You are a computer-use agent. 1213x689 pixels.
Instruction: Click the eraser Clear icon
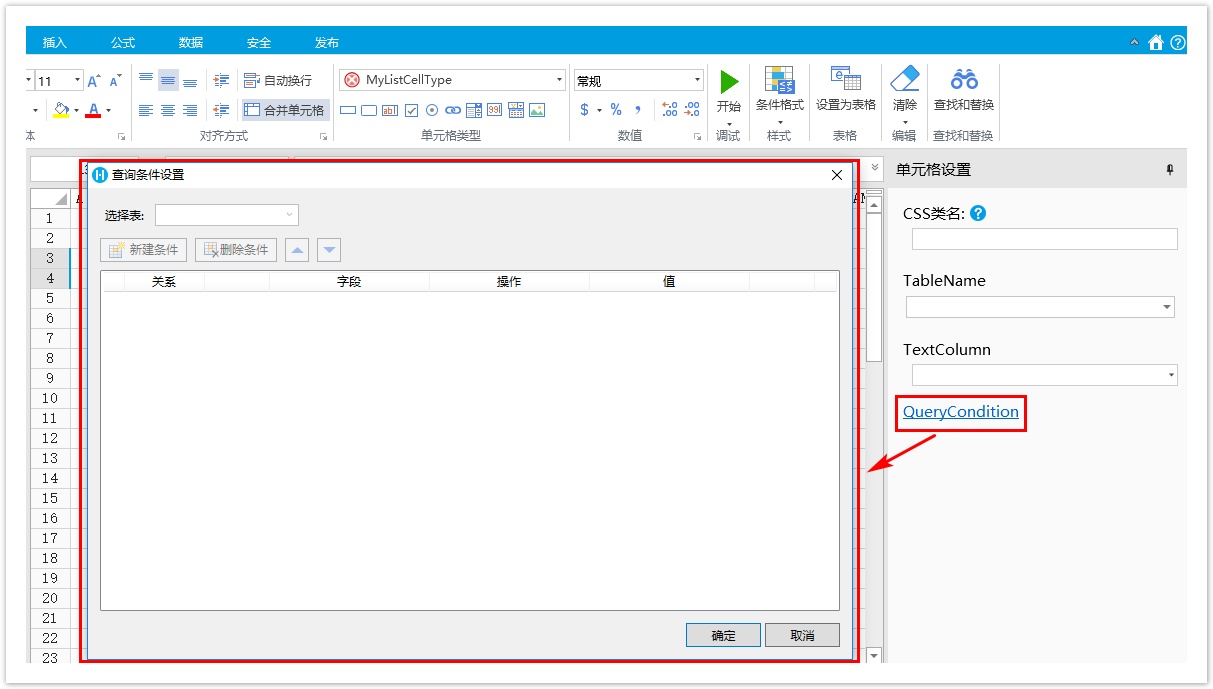904,80
